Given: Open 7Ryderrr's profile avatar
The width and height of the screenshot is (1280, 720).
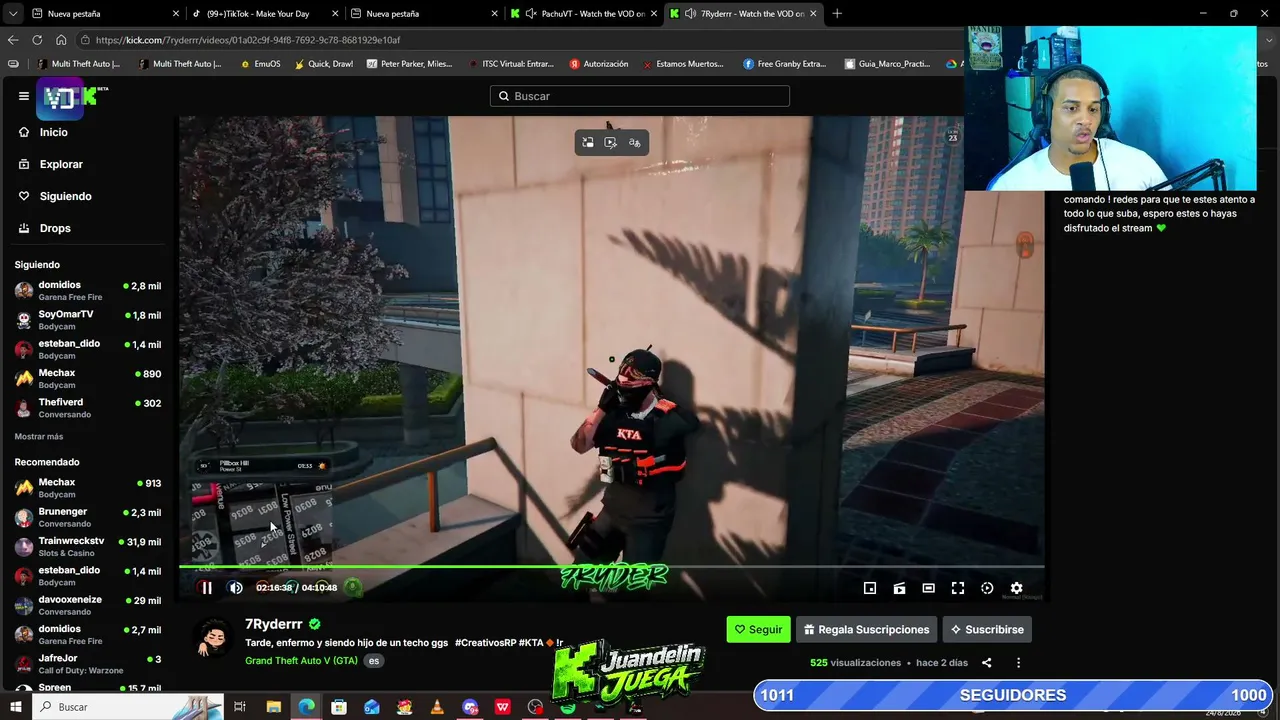Looking at the screenshot, I should [214, 638].
